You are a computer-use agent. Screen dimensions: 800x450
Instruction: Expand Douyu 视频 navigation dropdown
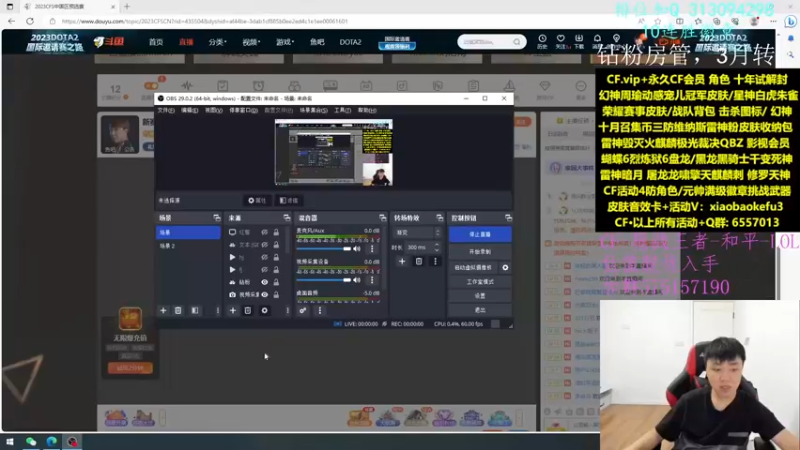251,42
